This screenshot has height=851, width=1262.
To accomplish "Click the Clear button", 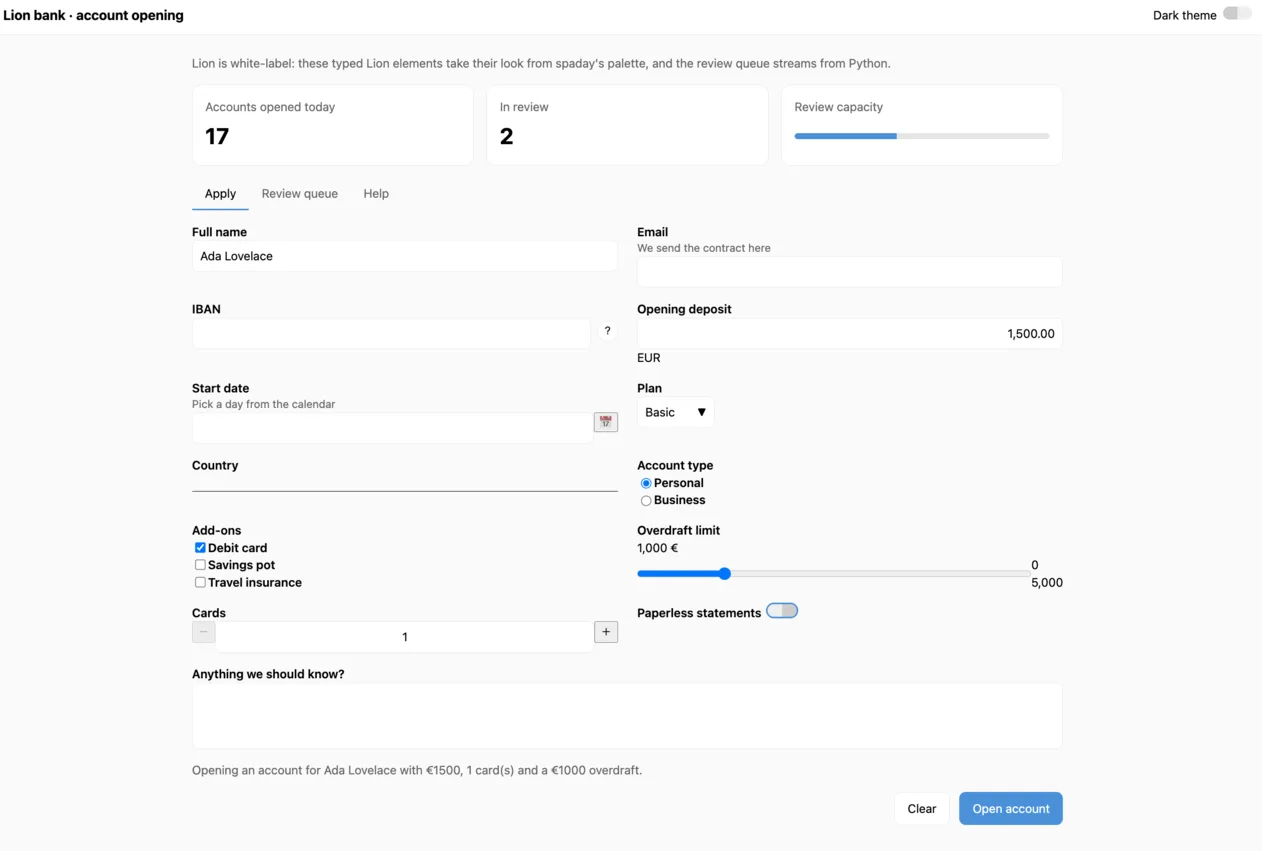I will (x=922, y=809).
